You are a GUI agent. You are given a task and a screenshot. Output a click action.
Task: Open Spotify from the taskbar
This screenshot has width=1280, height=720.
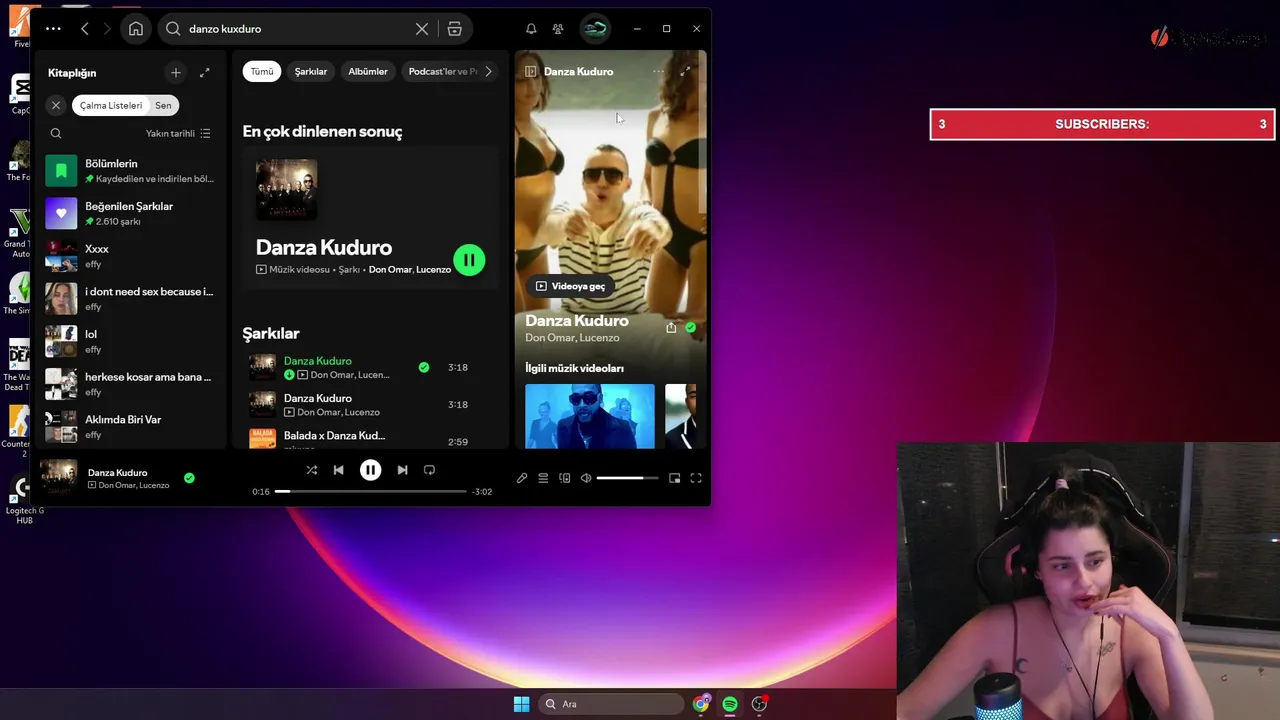(x=730, y=704)
